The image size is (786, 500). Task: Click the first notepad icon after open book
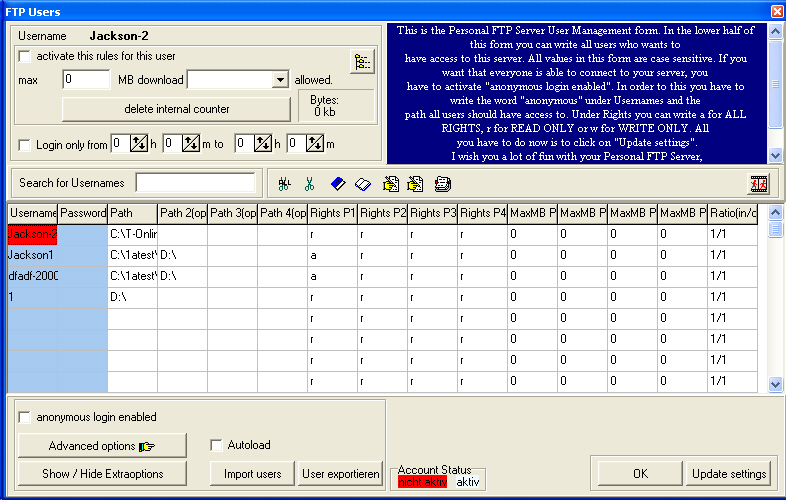pyautogui.click(x=390, y=184)
